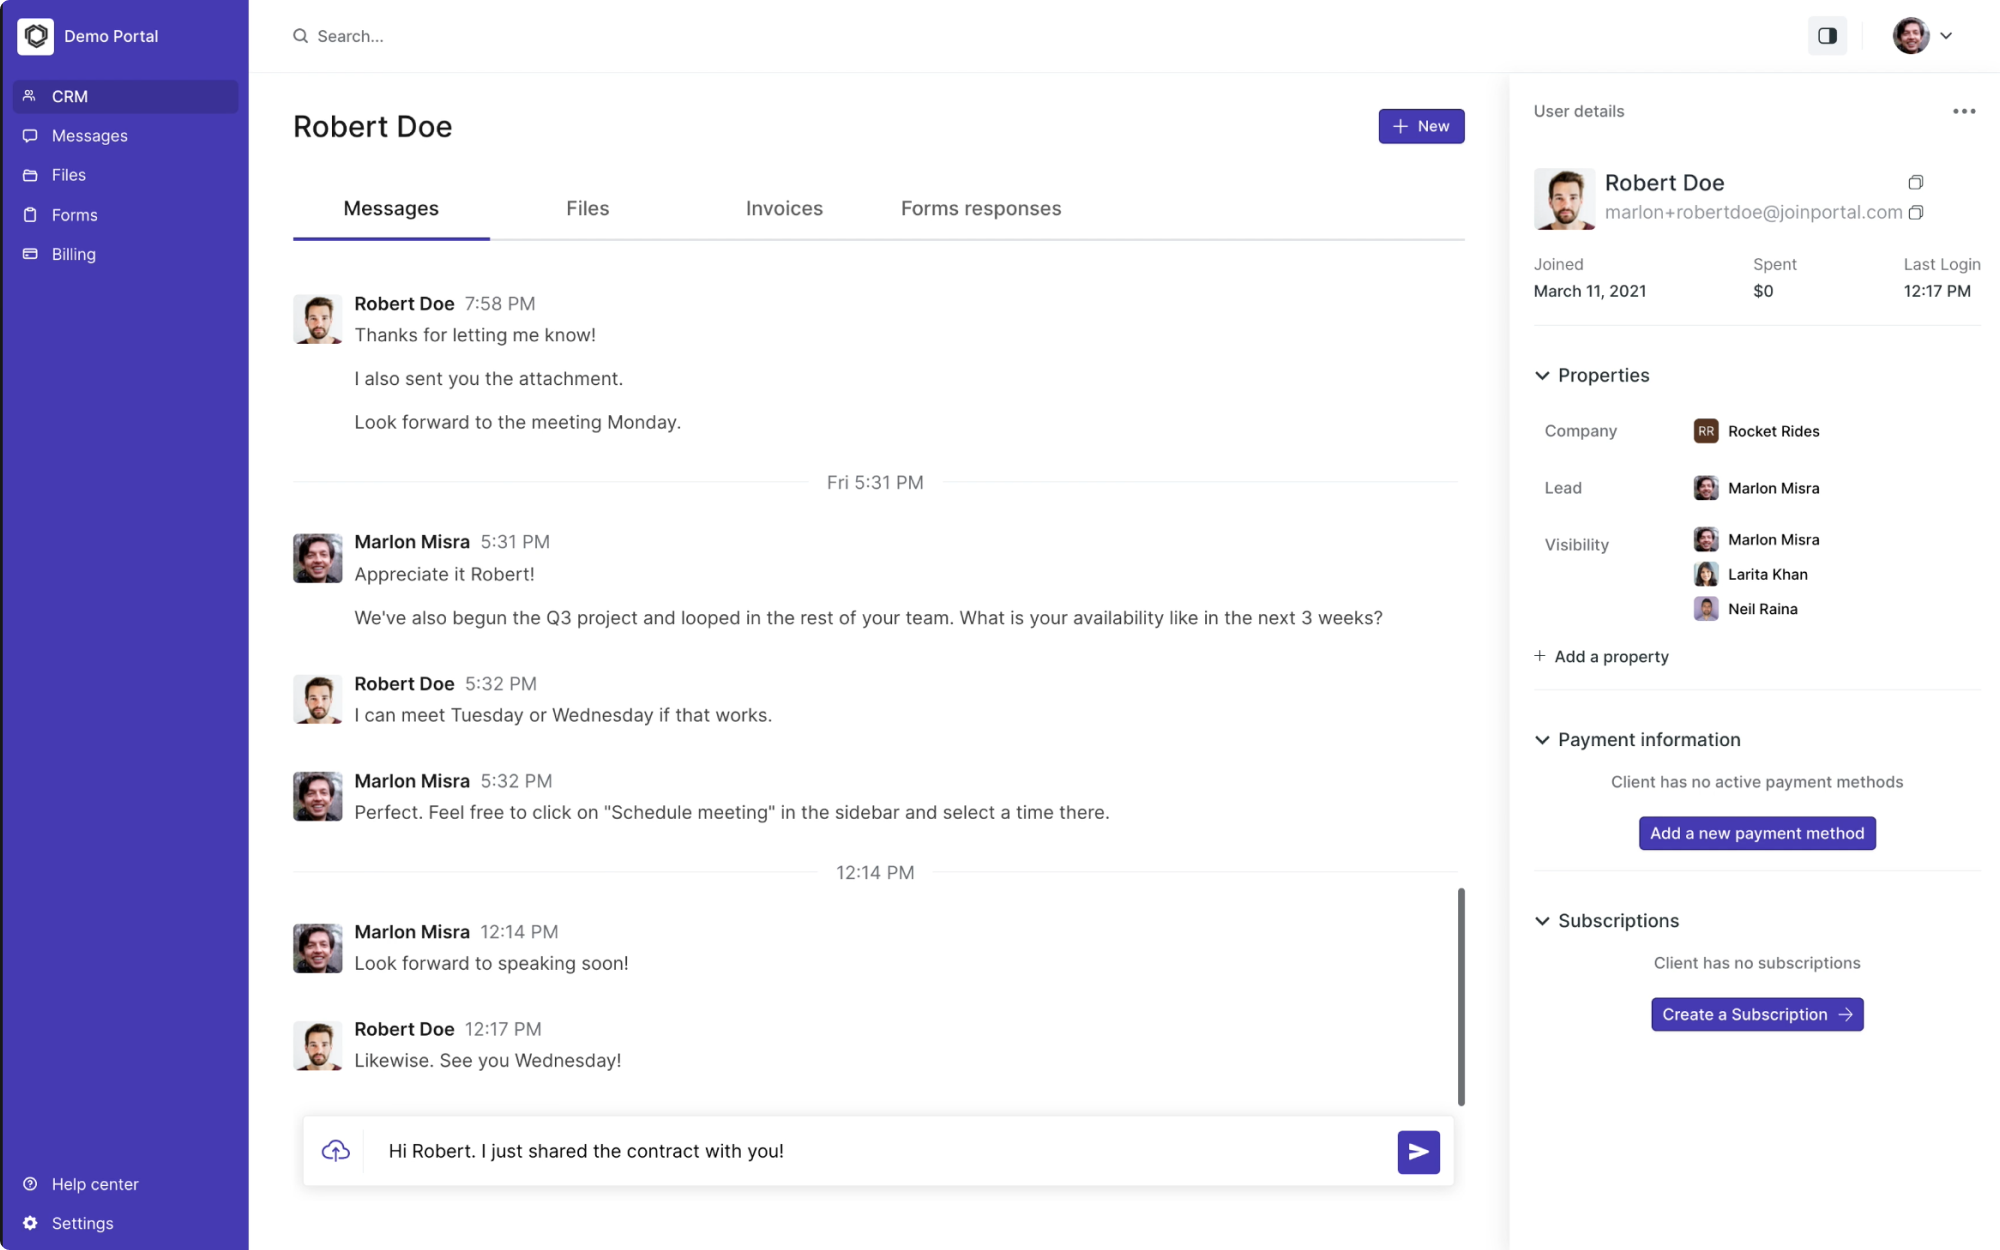Send the message with arrow button

(1418, 1152)
